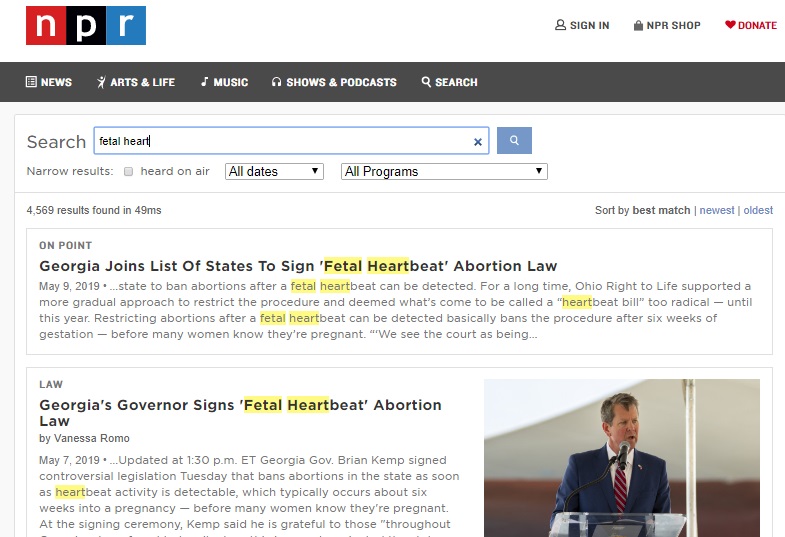This screenshot has width=785, height=537.
Task: Click the Sign In user icon
Action: [x=560, y=25]
